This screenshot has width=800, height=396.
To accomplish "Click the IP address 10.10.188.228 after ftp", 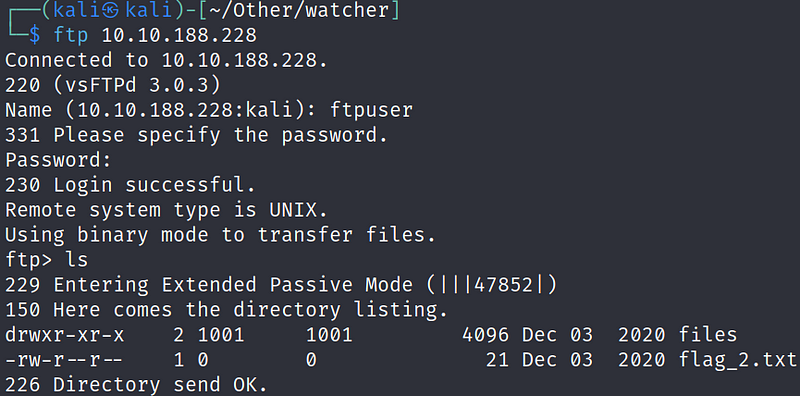I will [x=179, y=35].
